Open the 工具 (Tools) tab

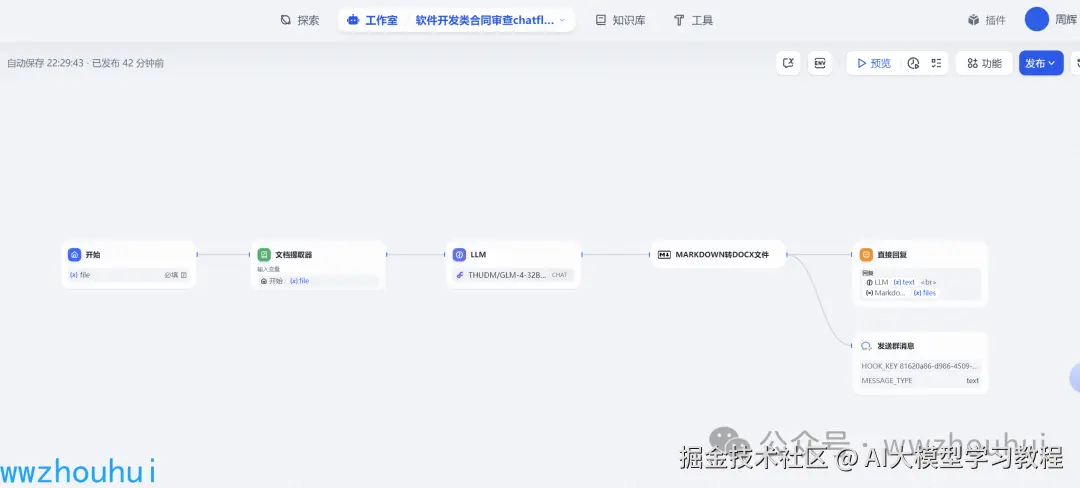pyautogui.click(x=693, y=20)
